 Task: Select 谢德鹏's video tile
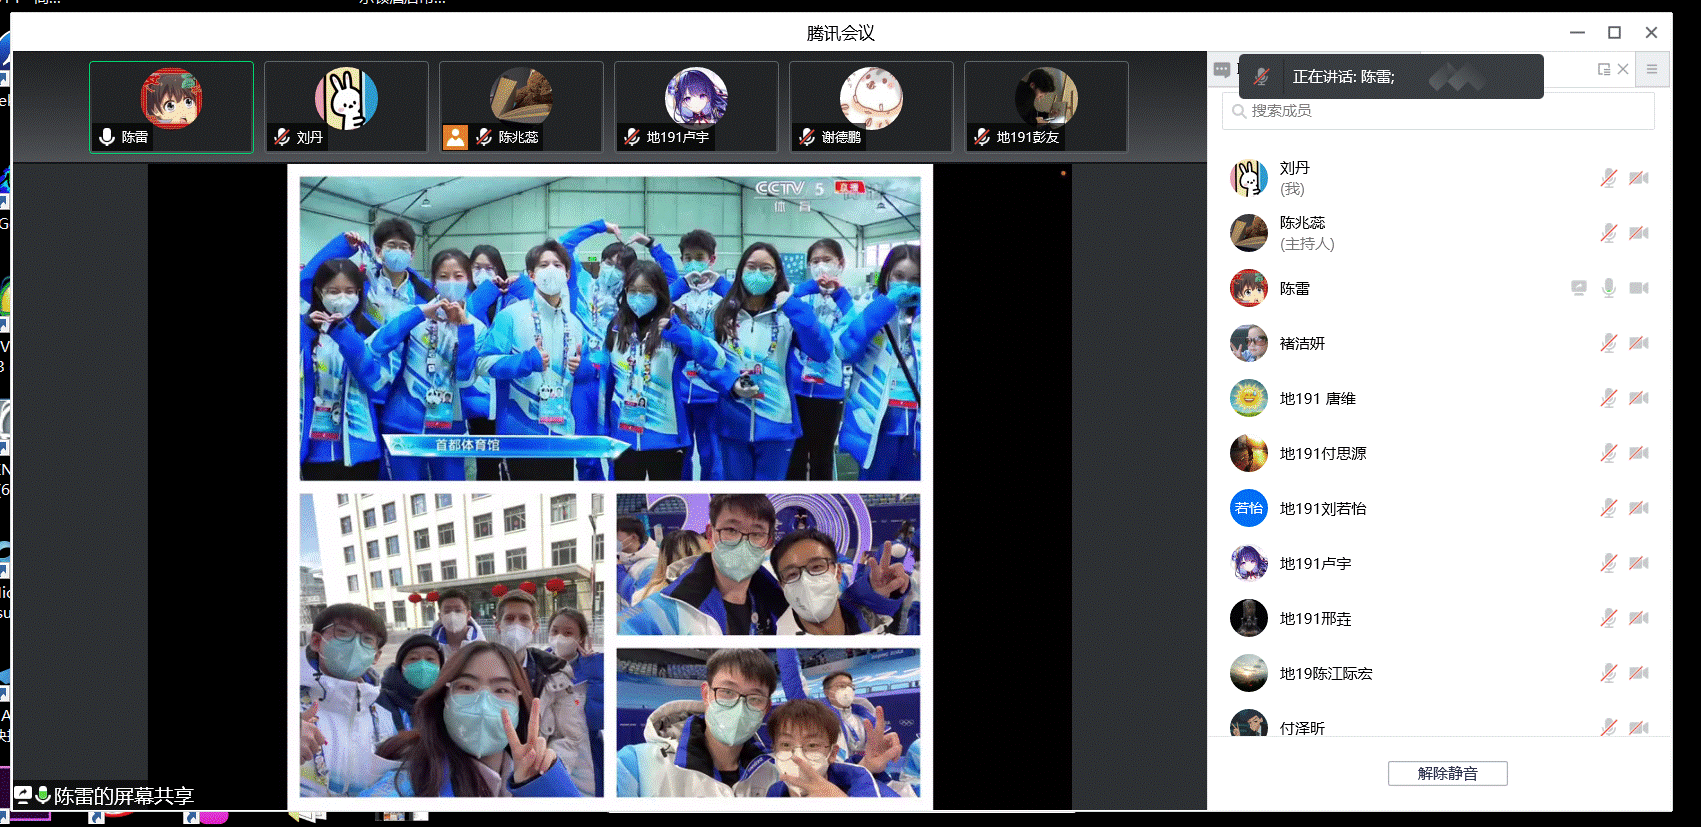[870, 106]
